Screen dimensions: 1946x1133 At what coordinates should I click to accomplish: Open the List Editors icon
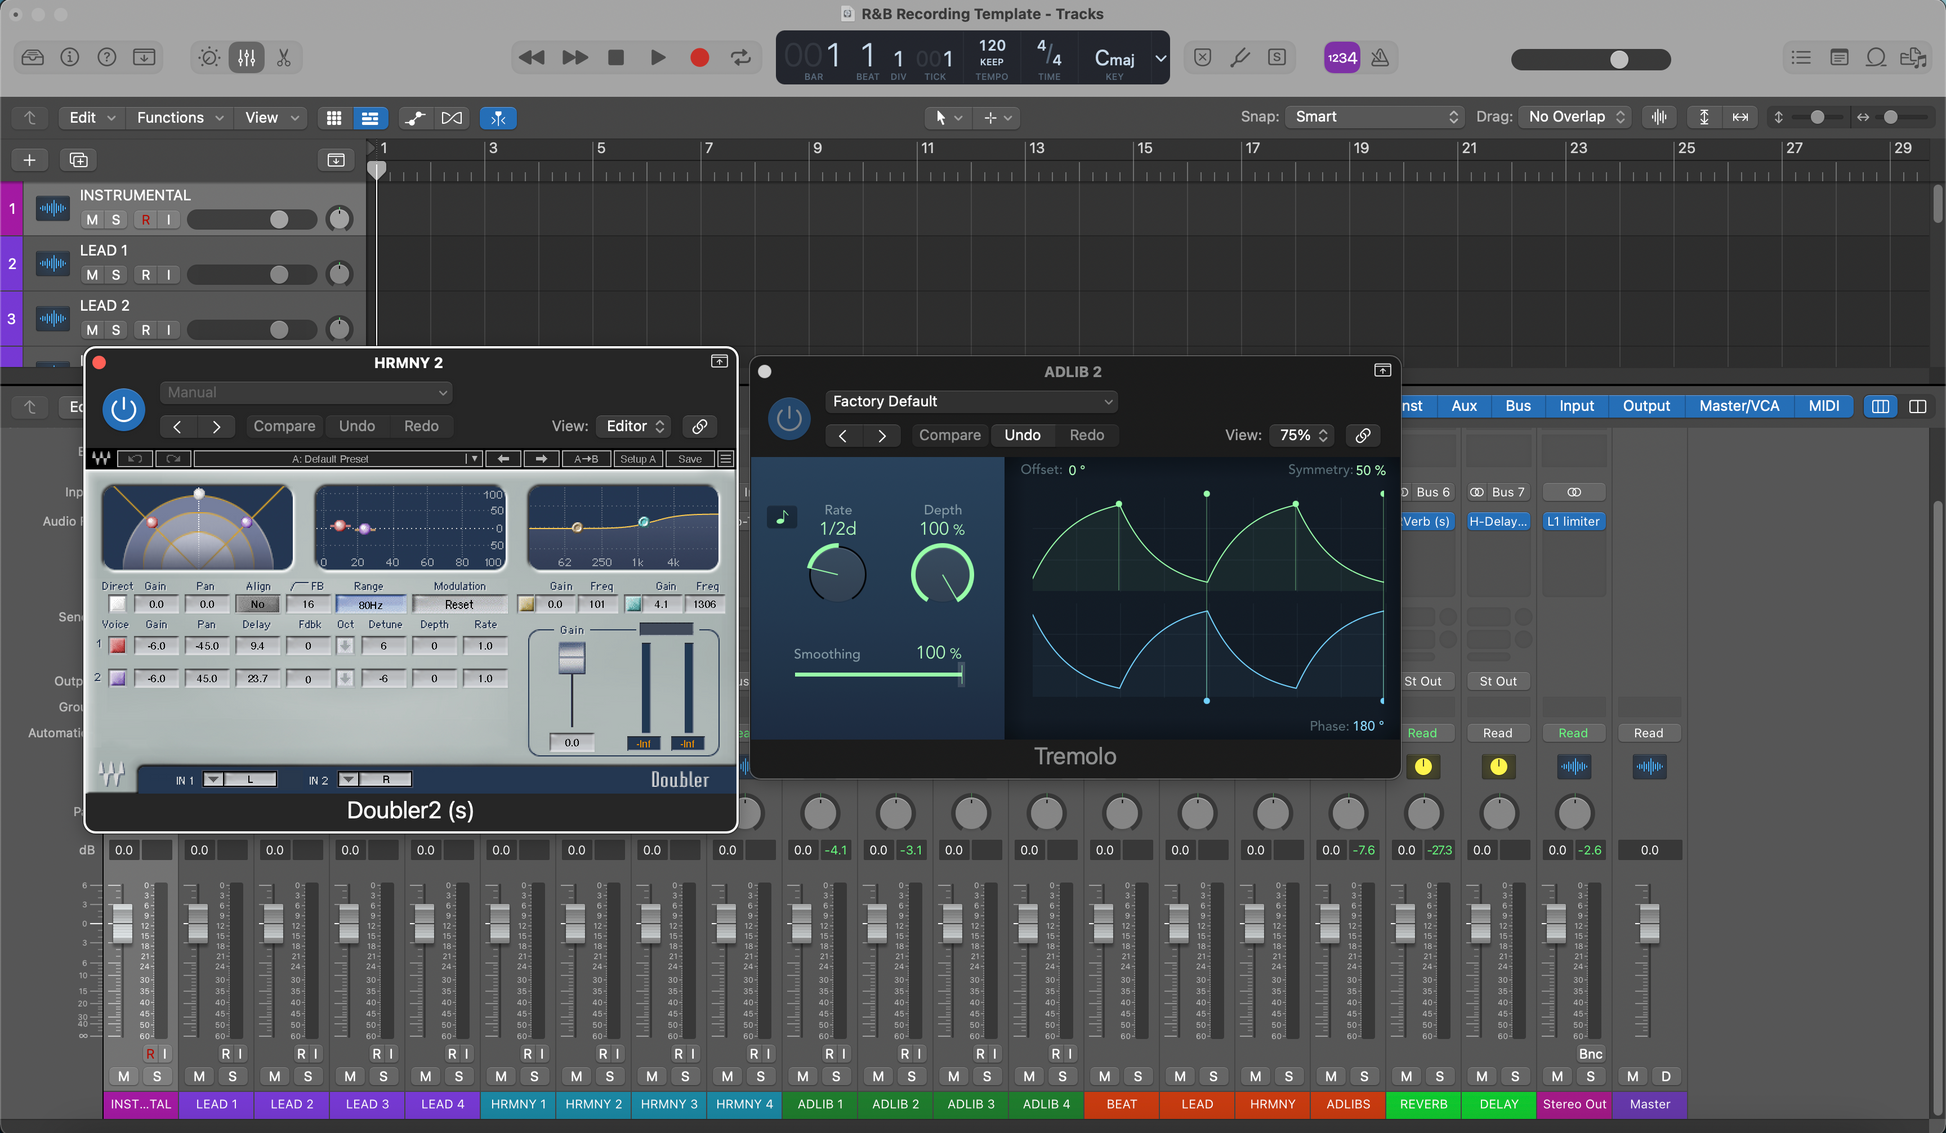[1801, 58]
